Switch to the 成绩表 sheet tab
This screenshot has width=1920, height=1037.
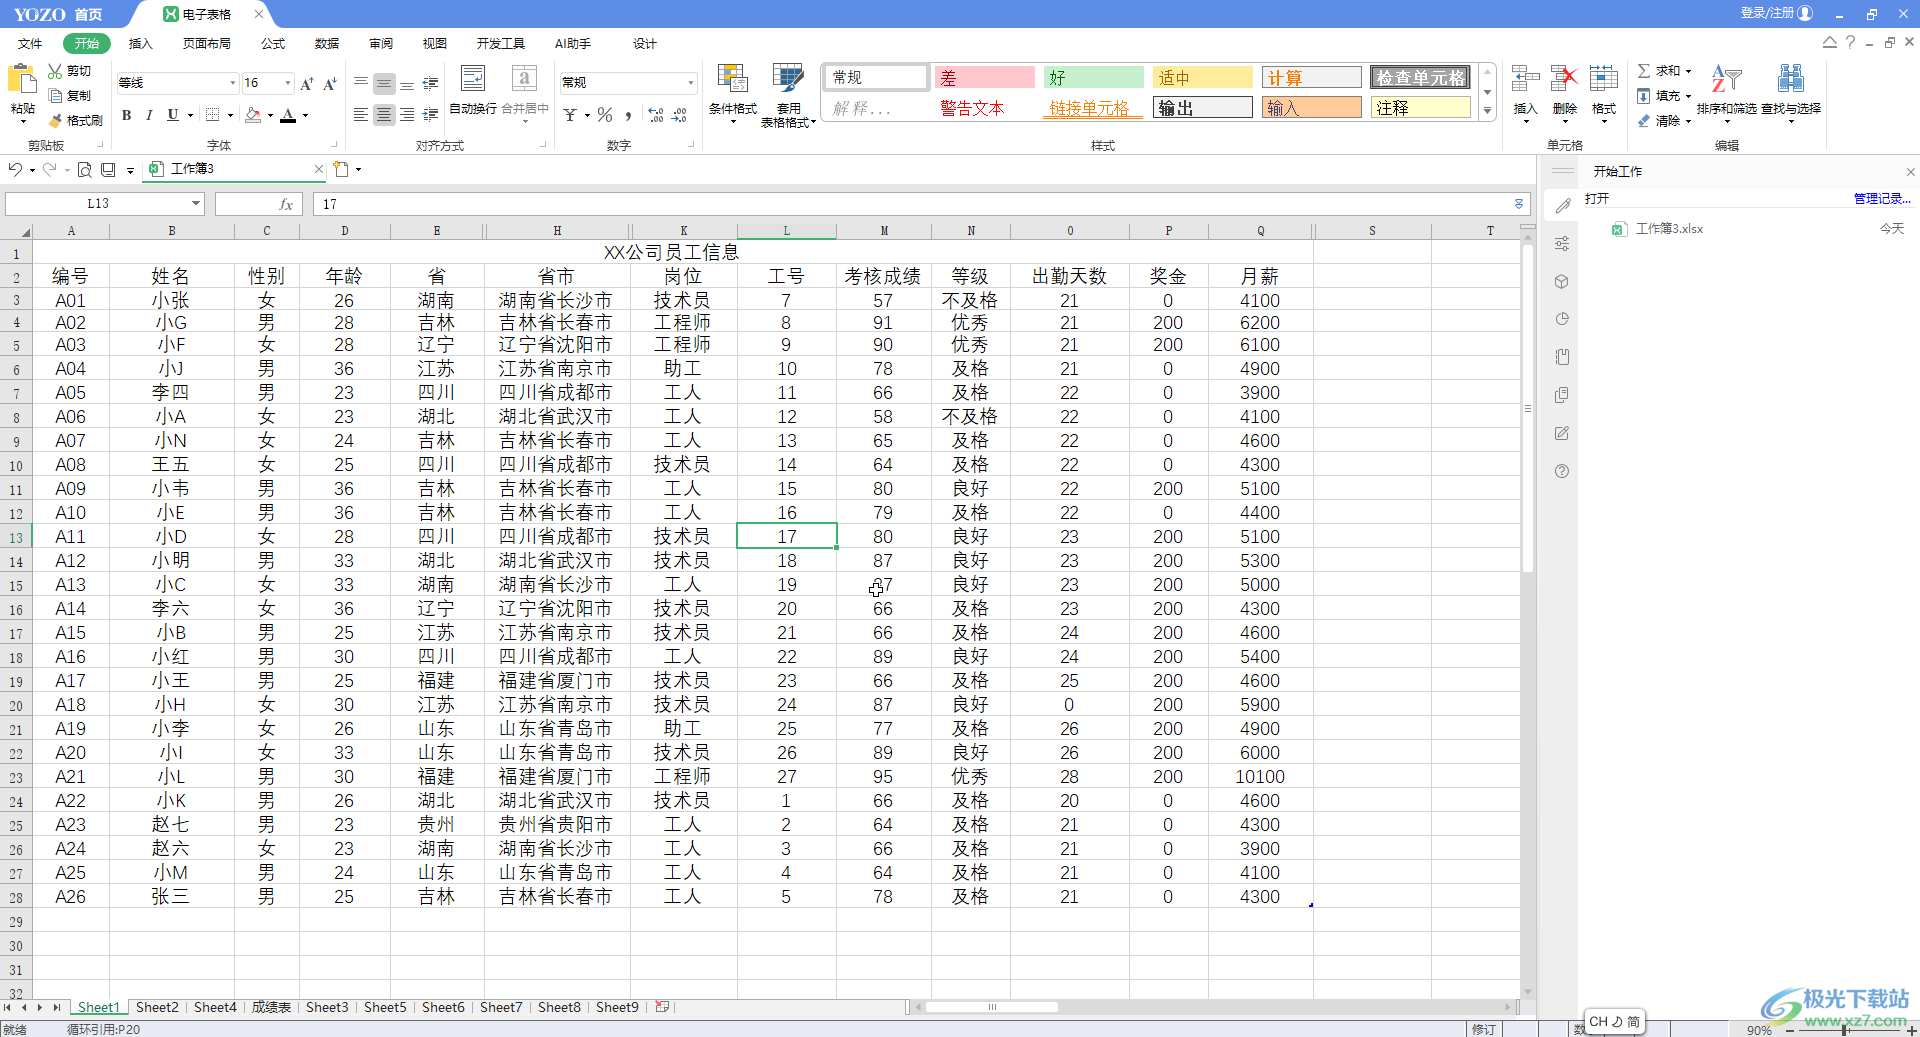click(x=271, y=1007)
